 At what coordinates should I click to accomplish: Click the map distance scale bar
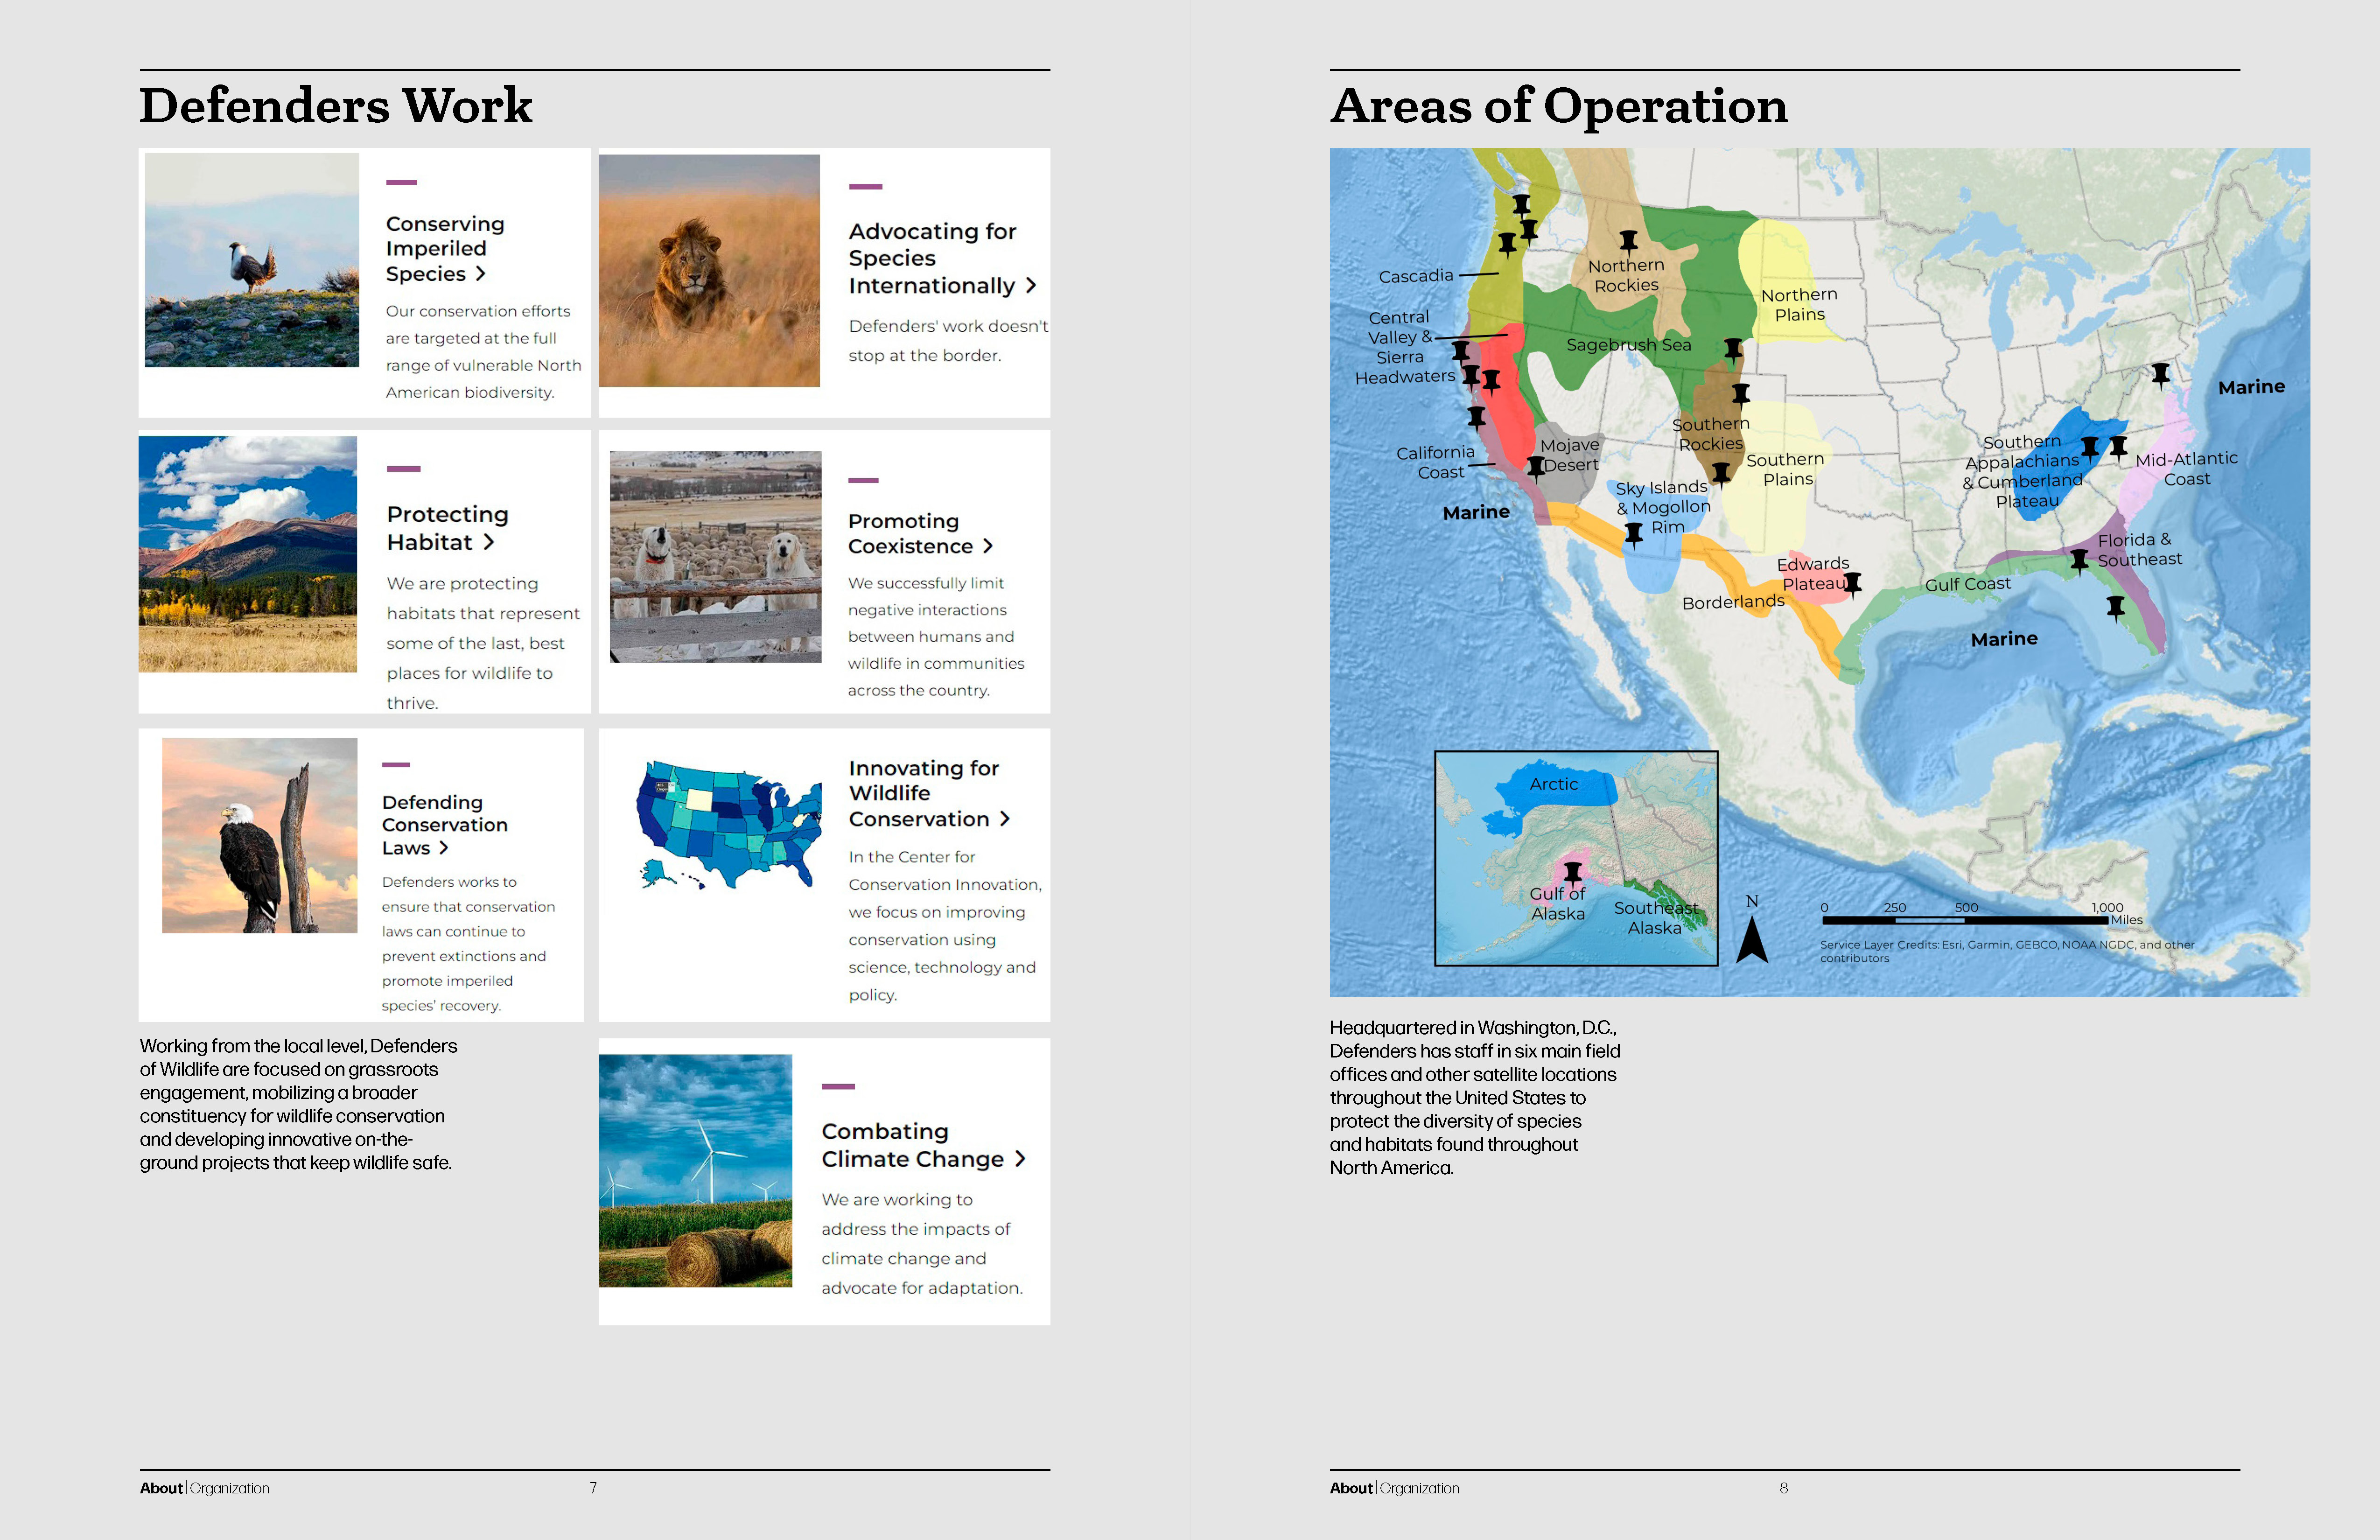coord(1965,919)
